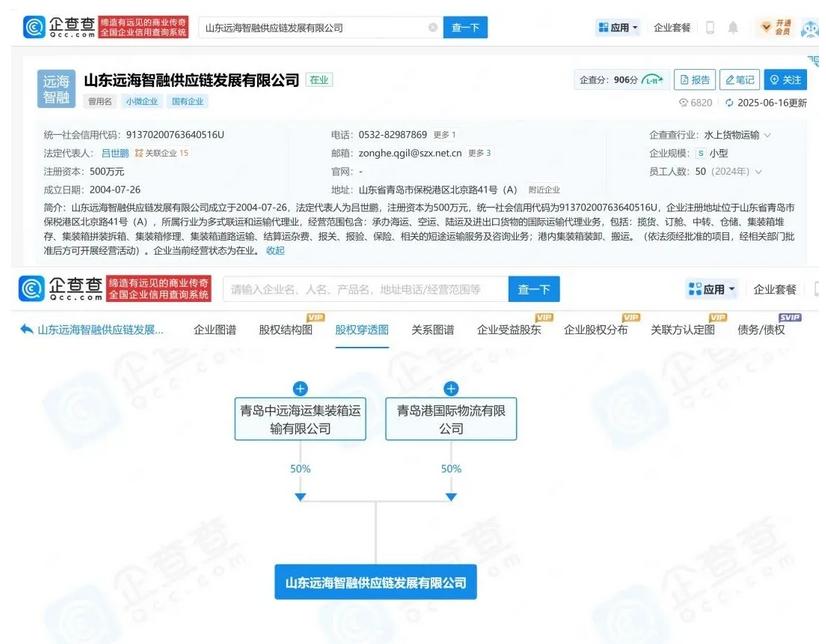This screenshot has width=826, height=644.
Task: Open the 债务/债权 tab
Action: click(x=761, y=330)
